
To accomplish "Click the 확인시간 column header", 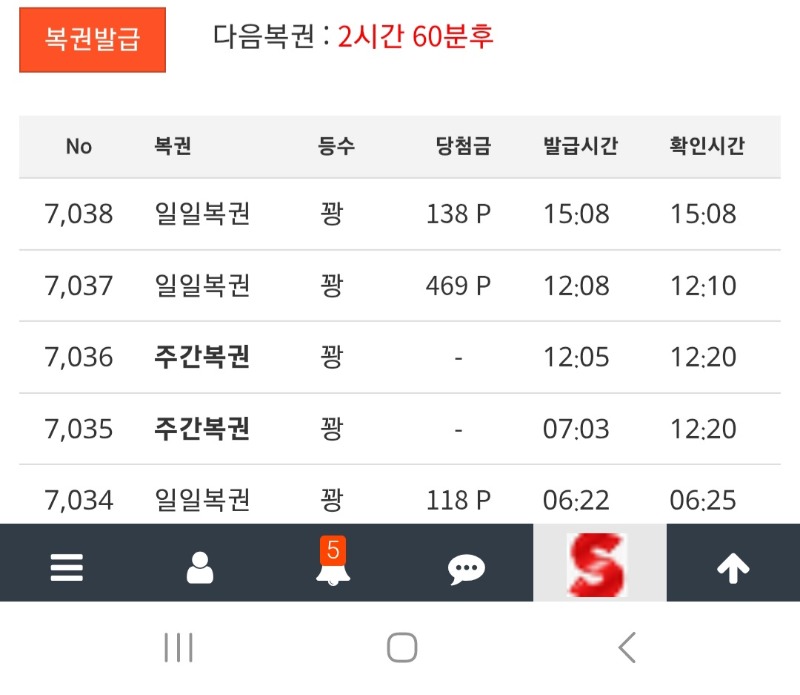I will coord(707,146).
